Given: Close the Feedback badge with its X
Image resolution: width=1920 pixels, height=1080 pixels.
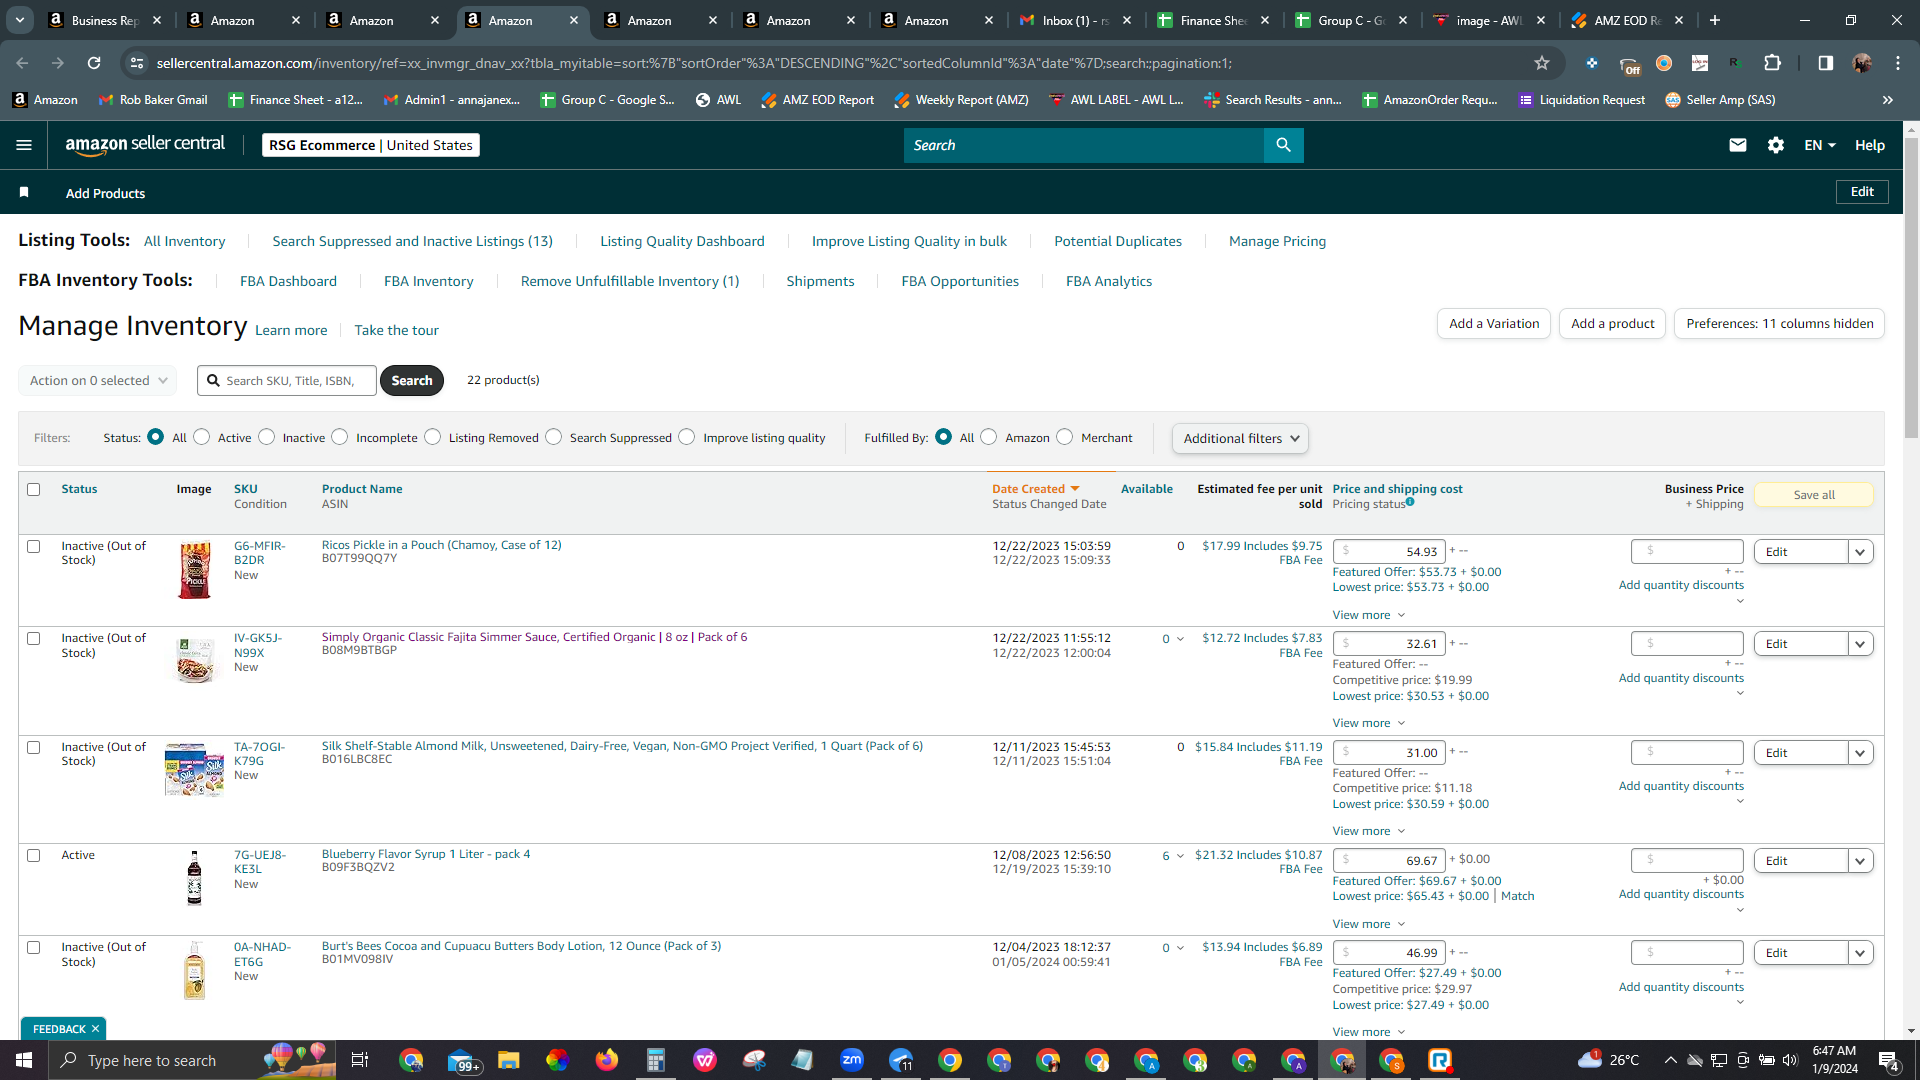Looking at the screenshot, I should click(x=96, y=1029).
